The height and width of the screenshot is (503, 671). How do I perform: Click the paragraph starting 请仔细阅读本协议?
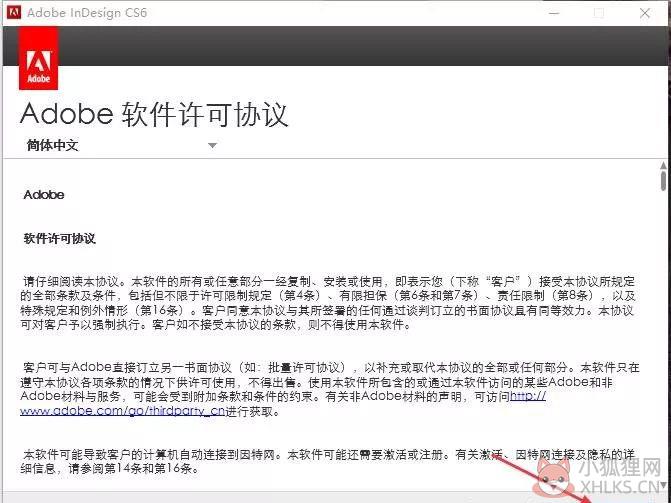pos(328,303)
